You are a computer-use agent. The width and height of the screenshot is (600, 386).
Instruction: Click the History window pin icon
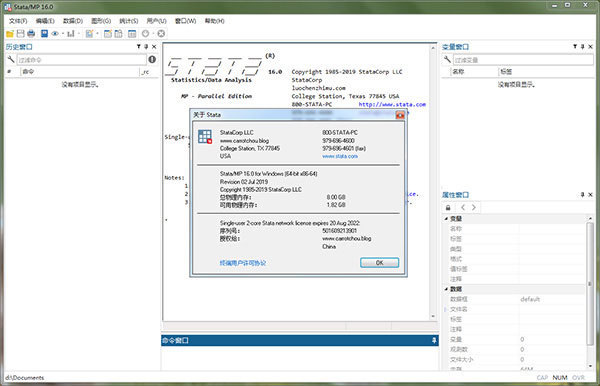click(x=146, y=46)
